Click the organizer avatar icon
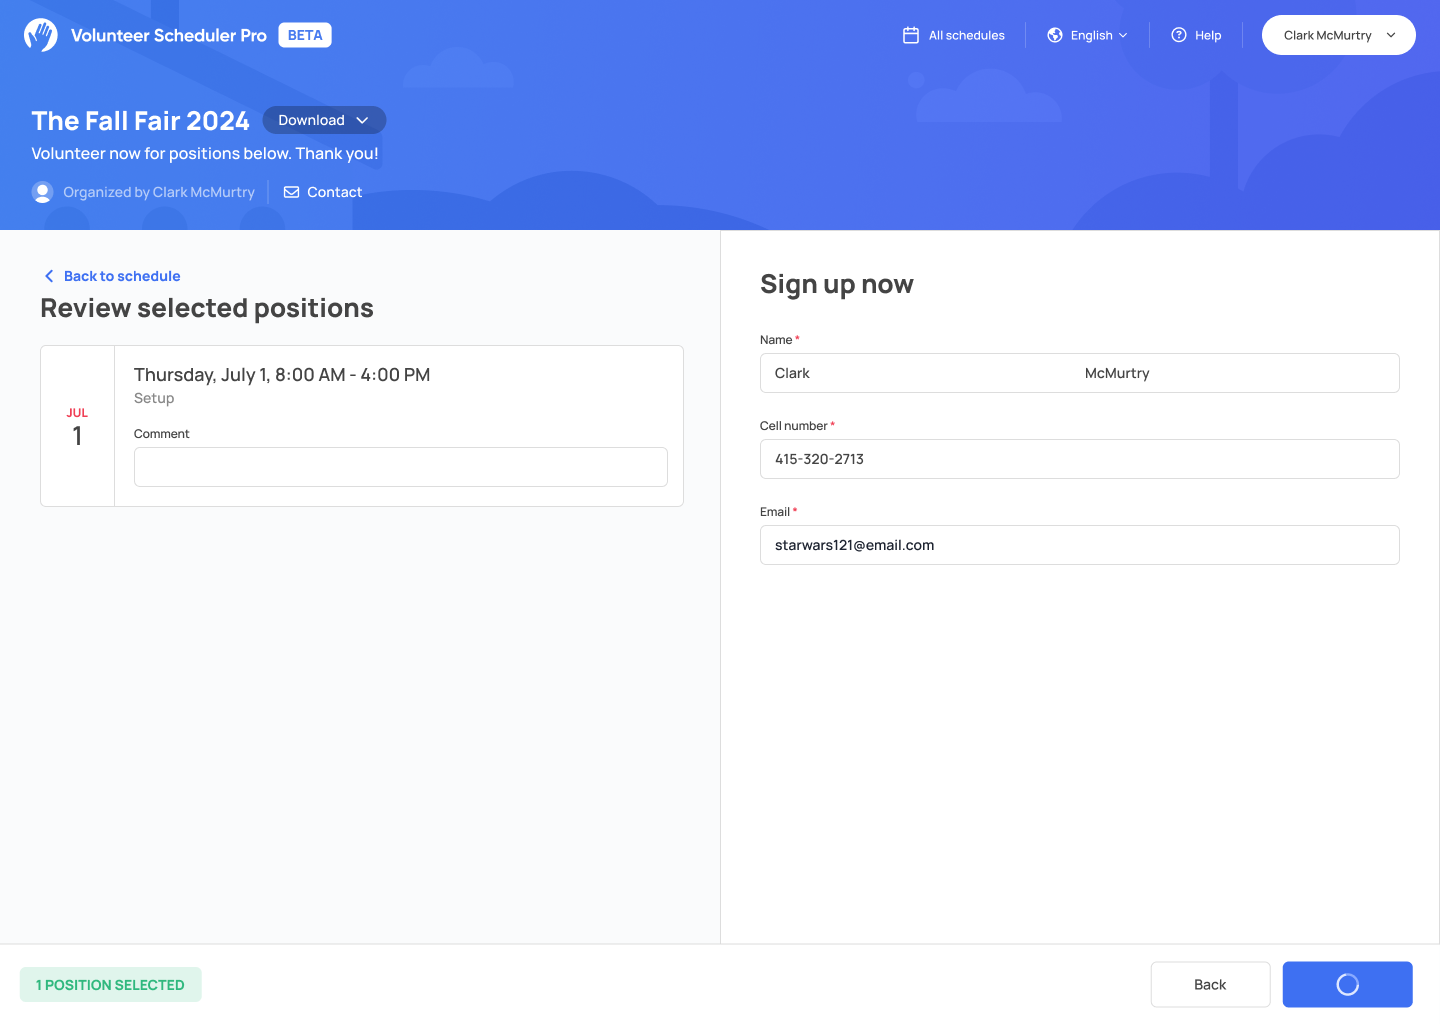This screenshot has width=1440, height=1024. coord(42,192)
